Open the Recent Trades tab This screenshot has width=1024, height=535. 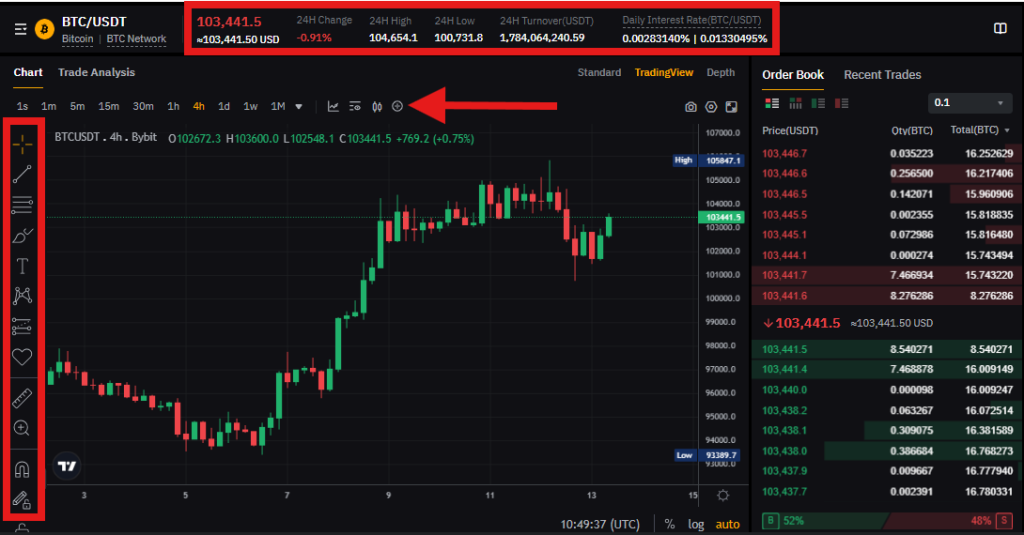click(x=882, y=75)
